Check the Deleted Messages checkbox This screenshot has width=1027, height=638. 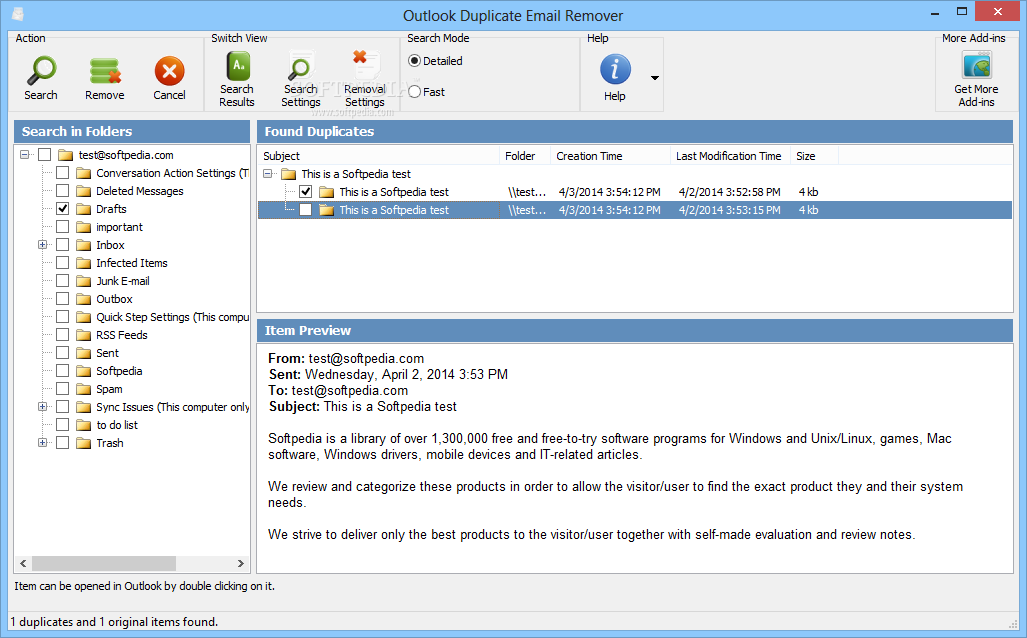coord(62,191)
